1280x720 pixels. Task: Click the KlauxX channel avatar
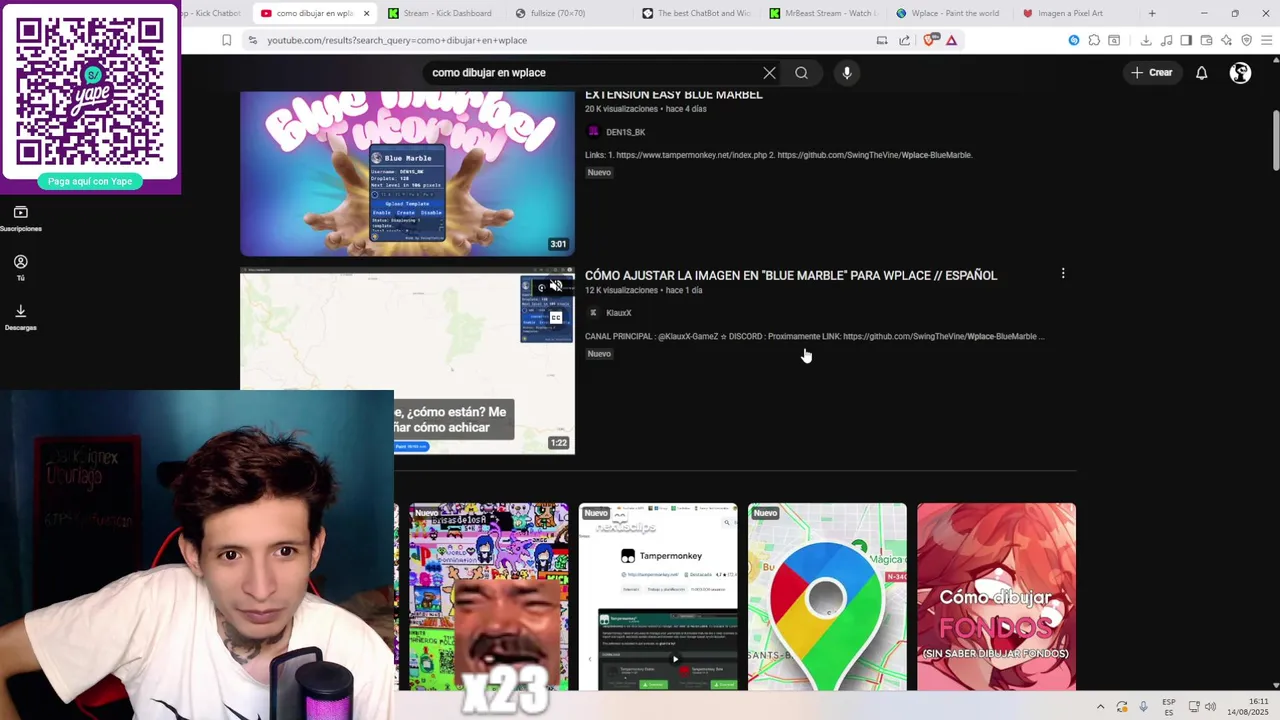tap(593, 313)
